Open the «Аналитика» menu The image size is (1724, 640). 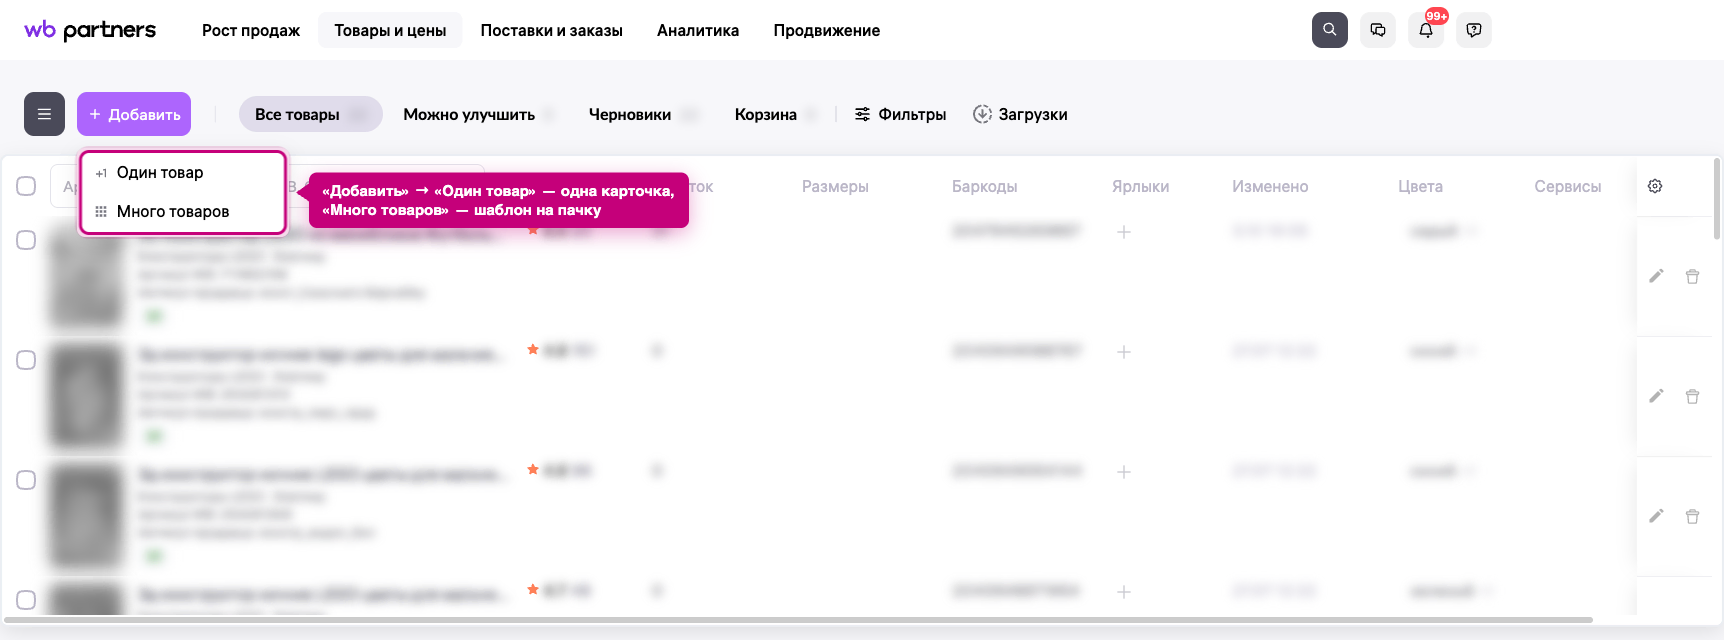(698, 30)
